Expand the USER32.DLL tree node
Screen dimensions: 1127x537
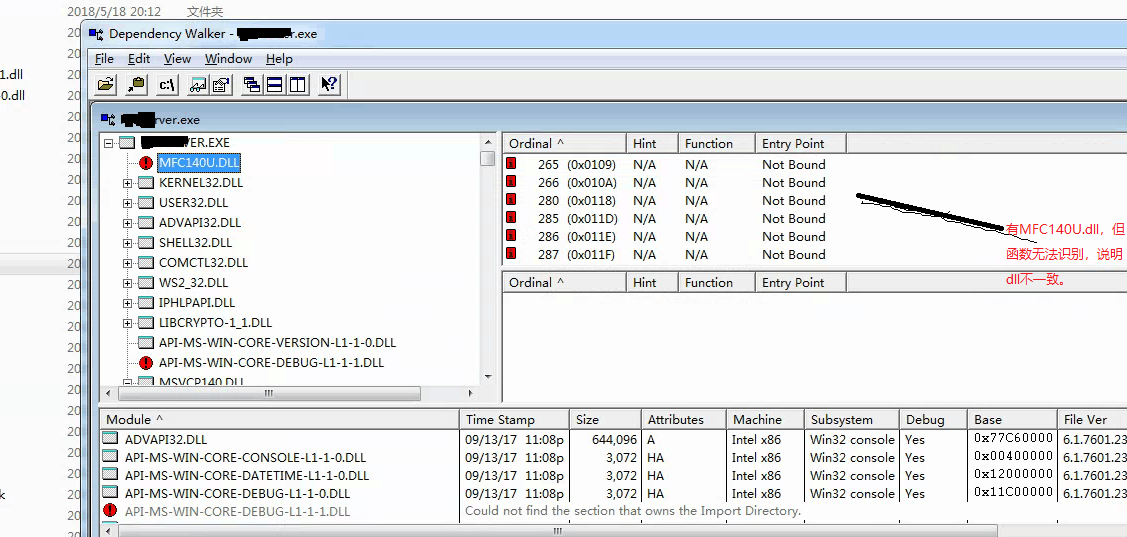128,203
